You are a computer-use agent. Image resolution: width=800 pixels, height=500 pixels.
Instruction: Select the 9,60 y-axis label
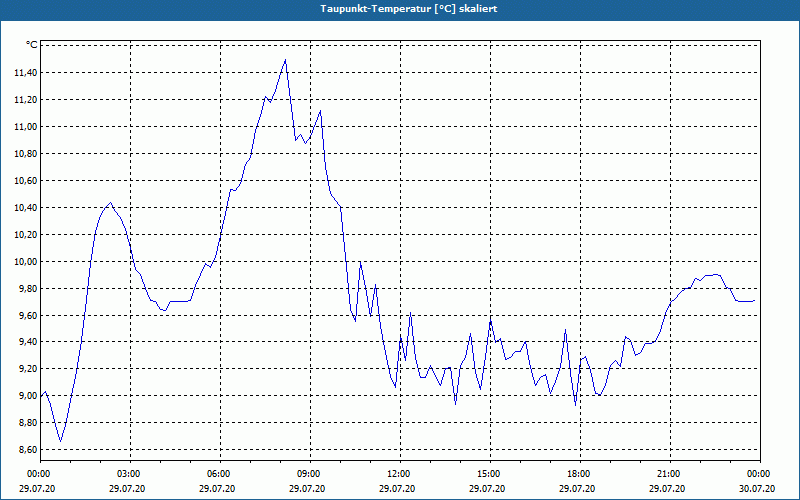(x=28, y=316)
